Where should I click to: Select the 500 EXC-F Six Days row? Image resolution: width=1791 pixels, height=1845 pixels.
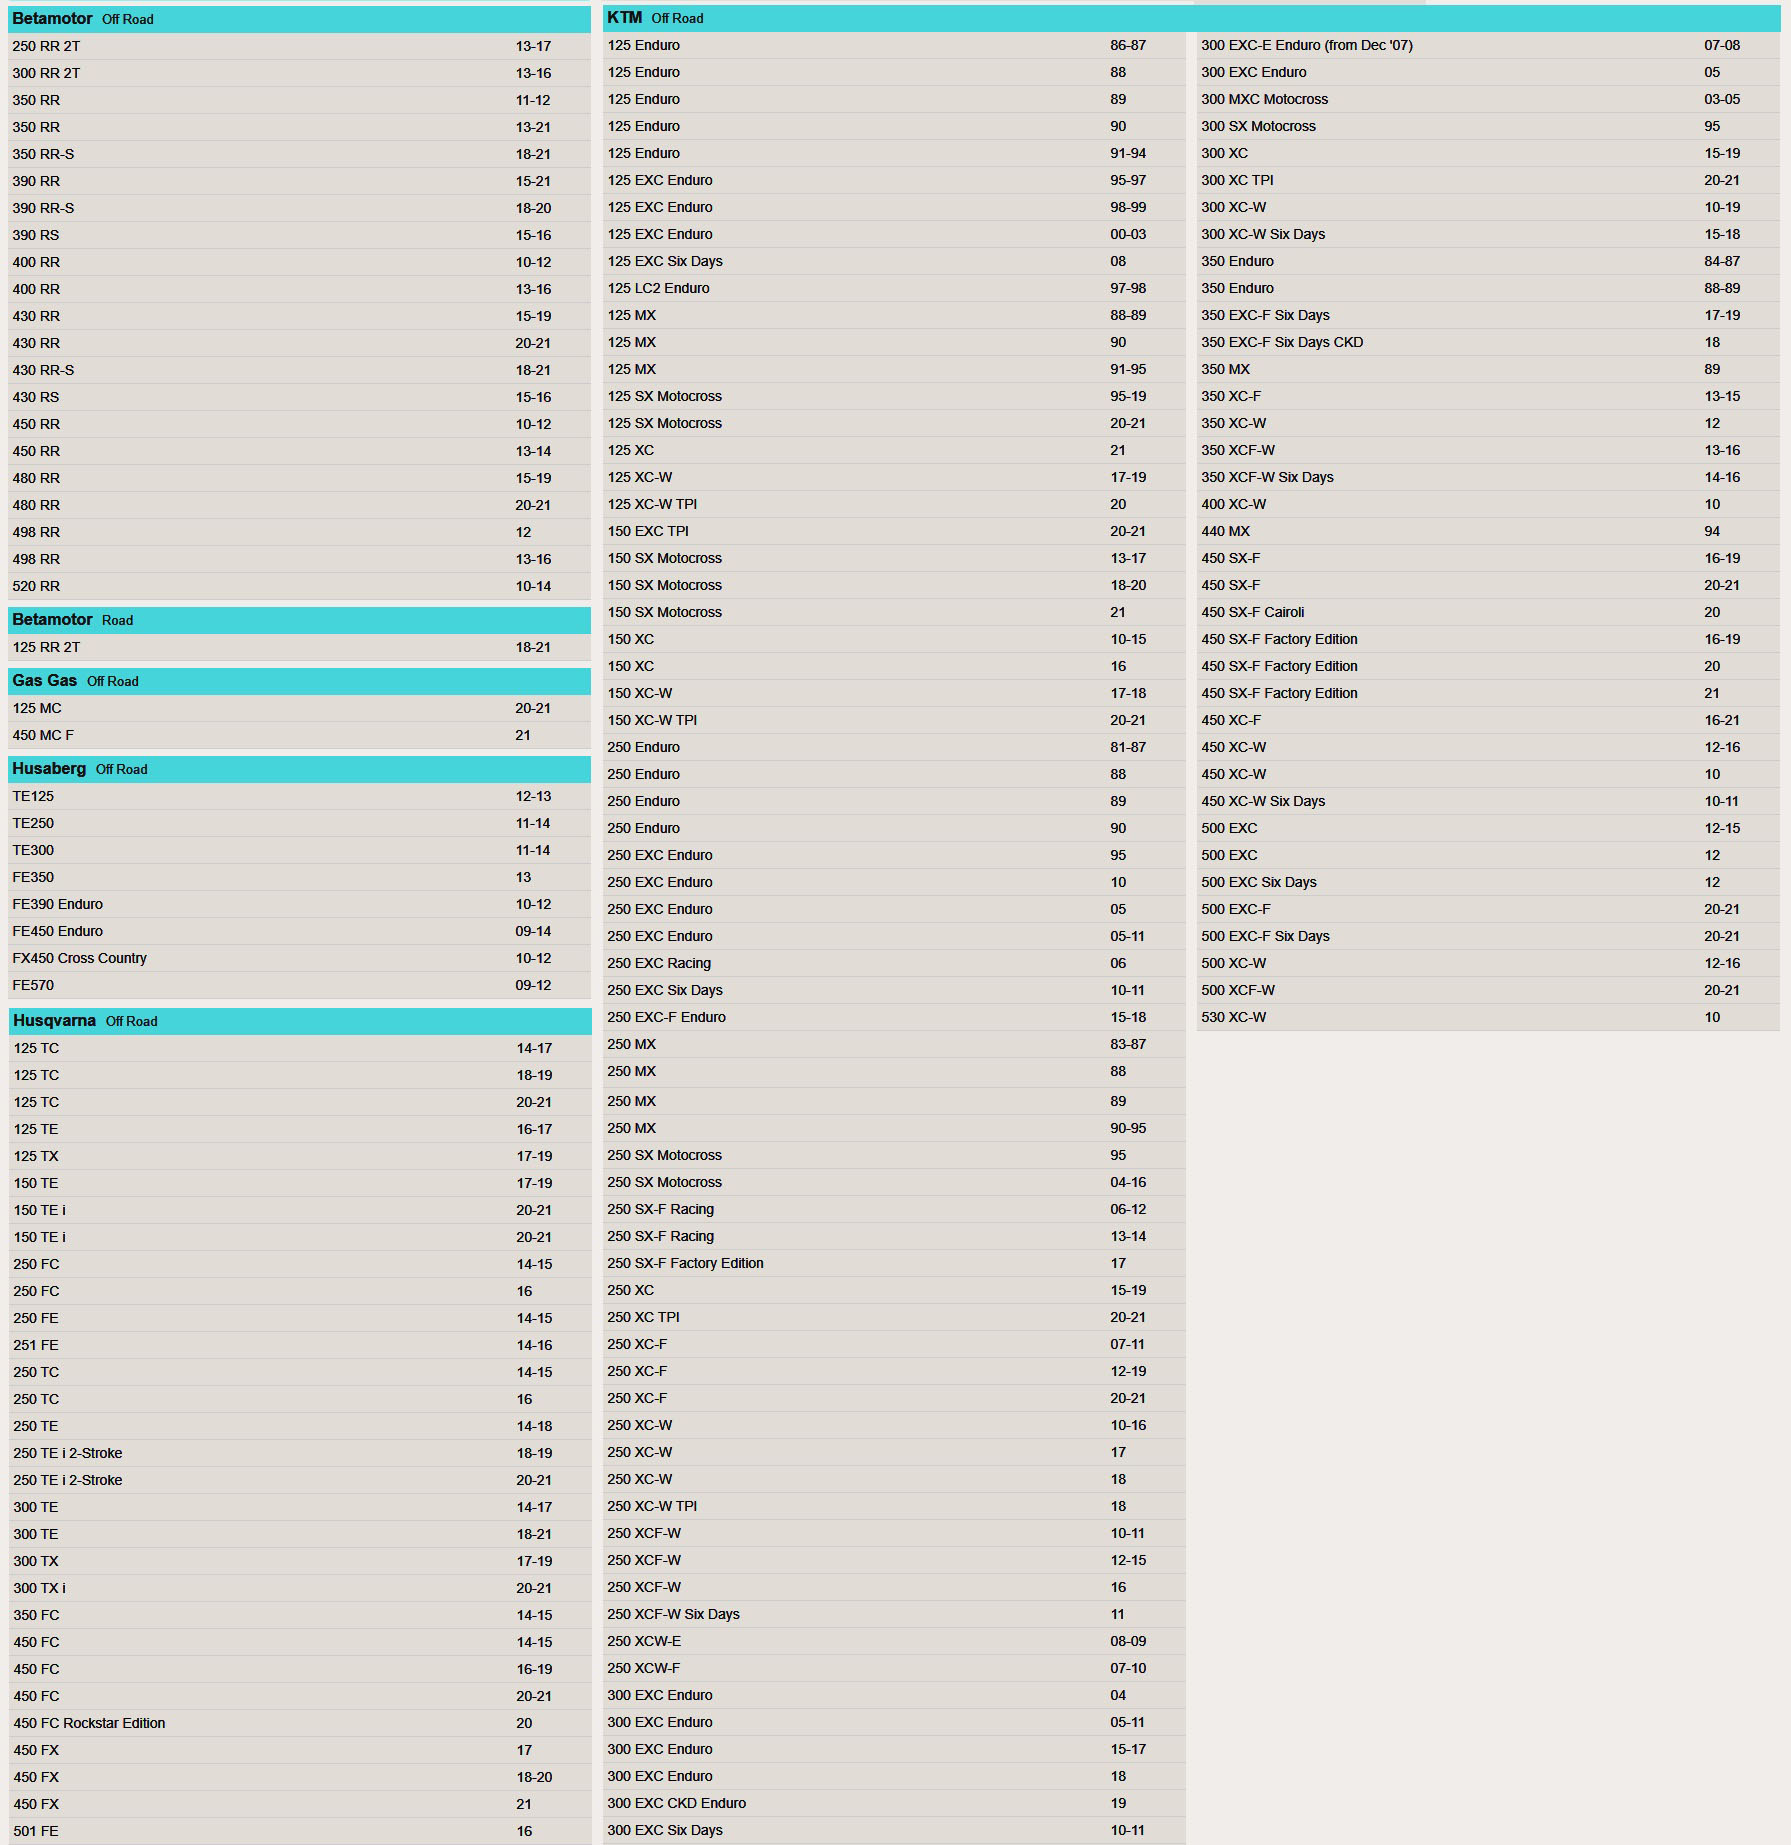[x=1488, y=936]
